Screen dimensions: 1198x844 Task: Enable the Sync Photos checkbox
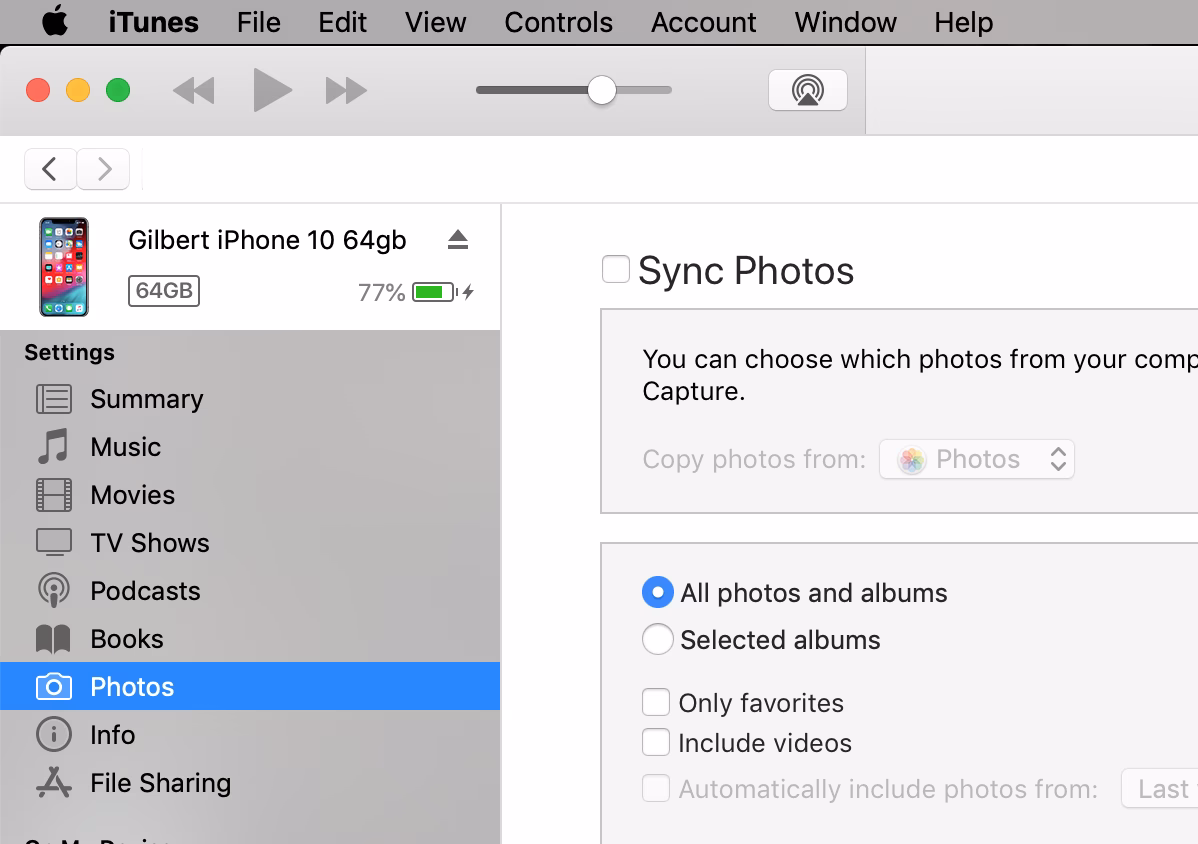pyautogui.click(x=615, y=268)
